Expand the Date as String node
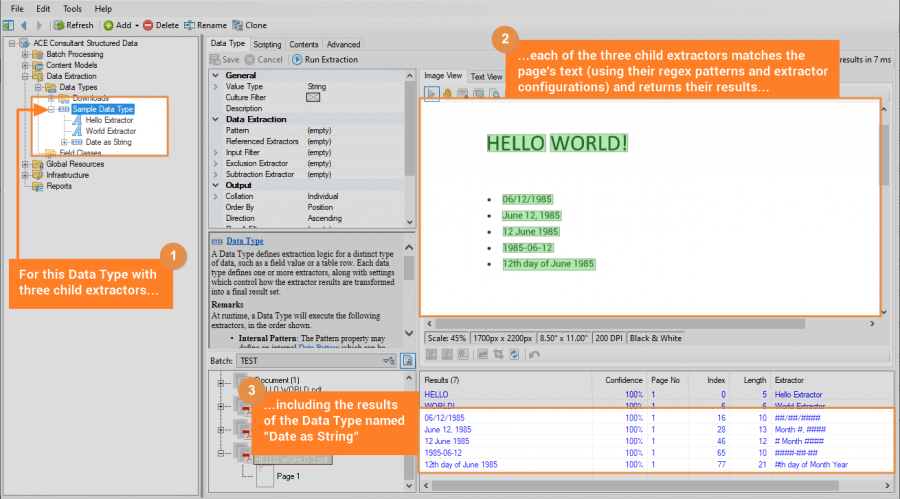This screenshot has height=499, width=900. (x=63, y=142)
